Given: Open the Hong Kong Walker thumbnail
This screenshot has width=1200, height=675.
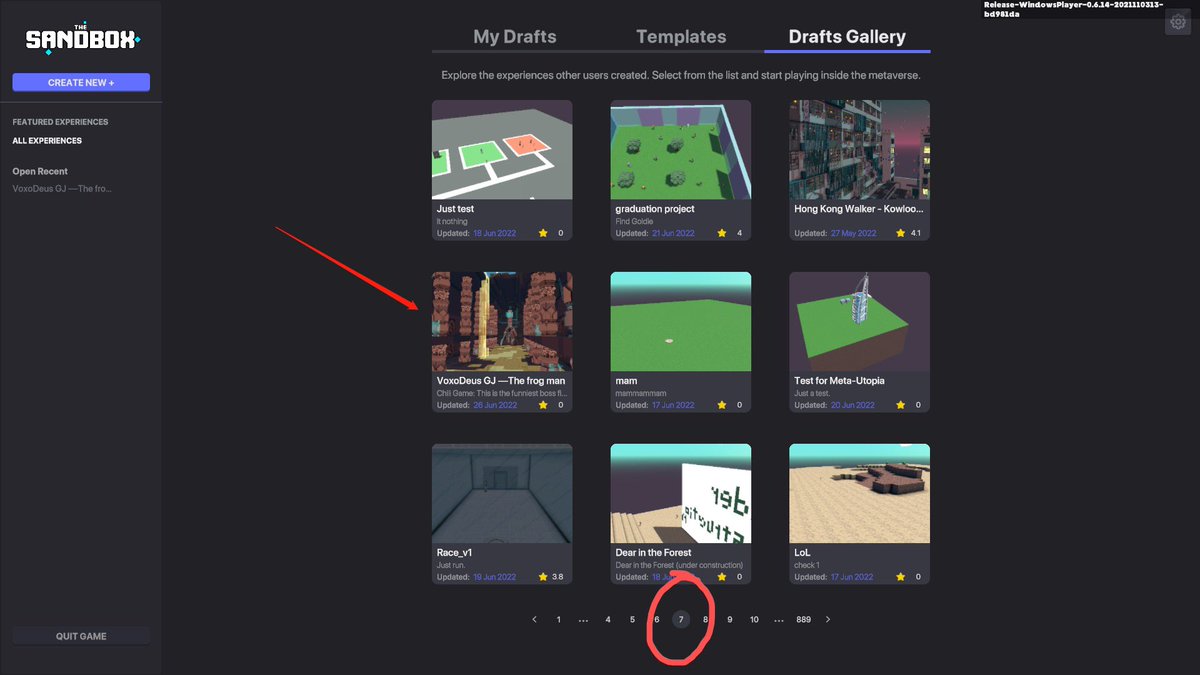Looking at the screenshot, I should click(x=859, y=149).
